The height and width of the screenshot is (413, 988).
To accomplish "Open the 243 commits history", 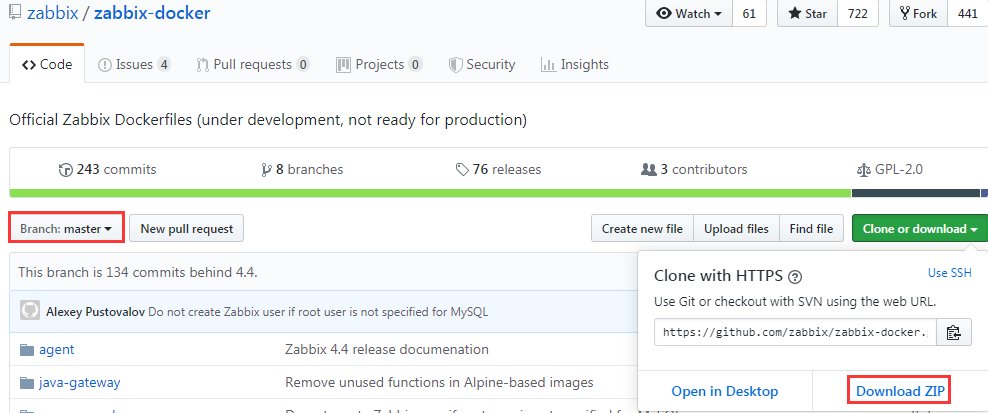I will 107,170.
